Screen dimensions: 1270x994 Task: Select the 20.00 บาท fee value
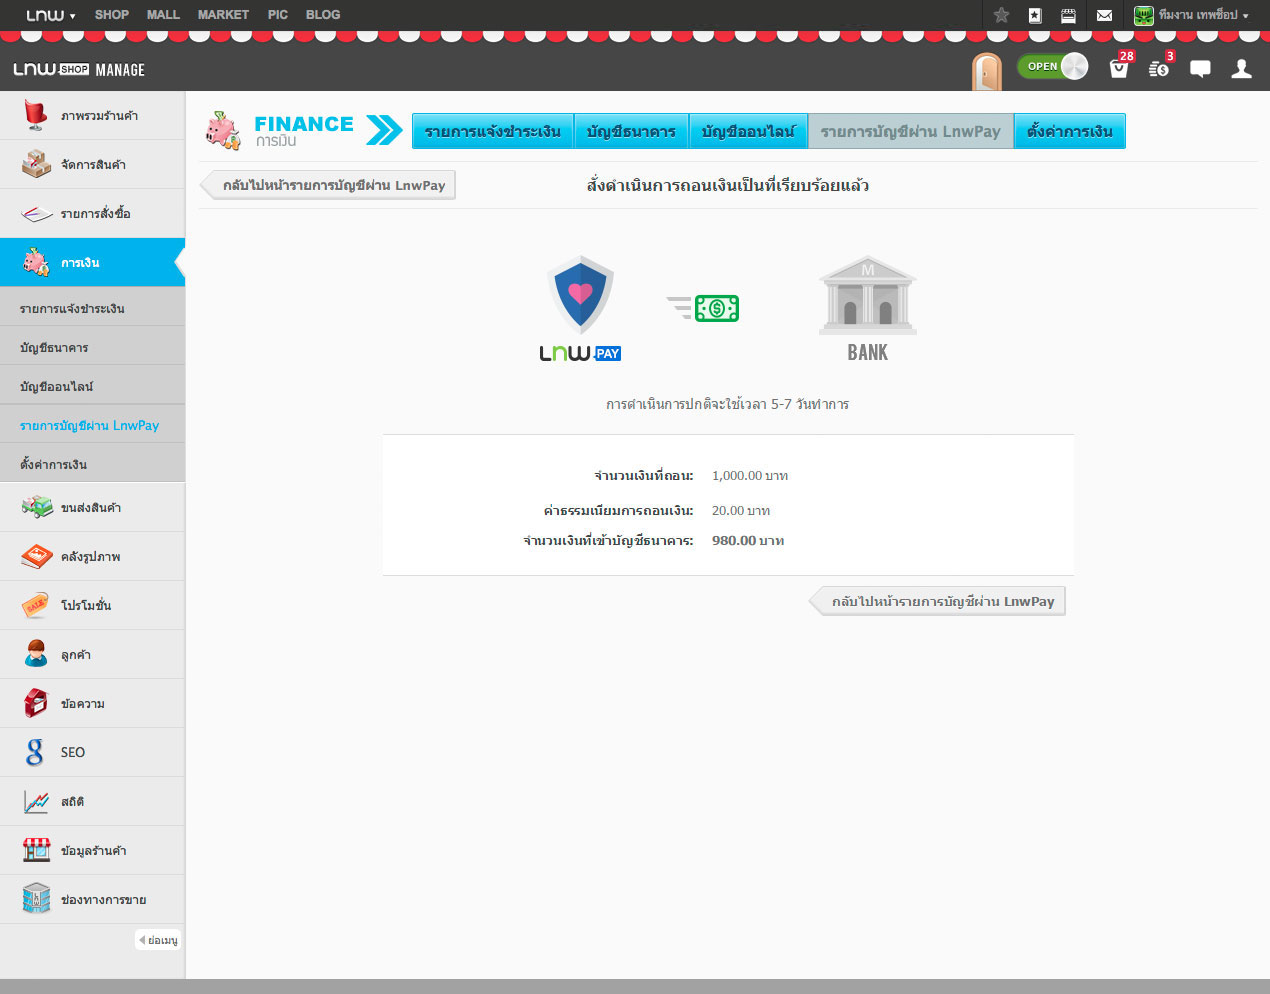tap(741, 511)
